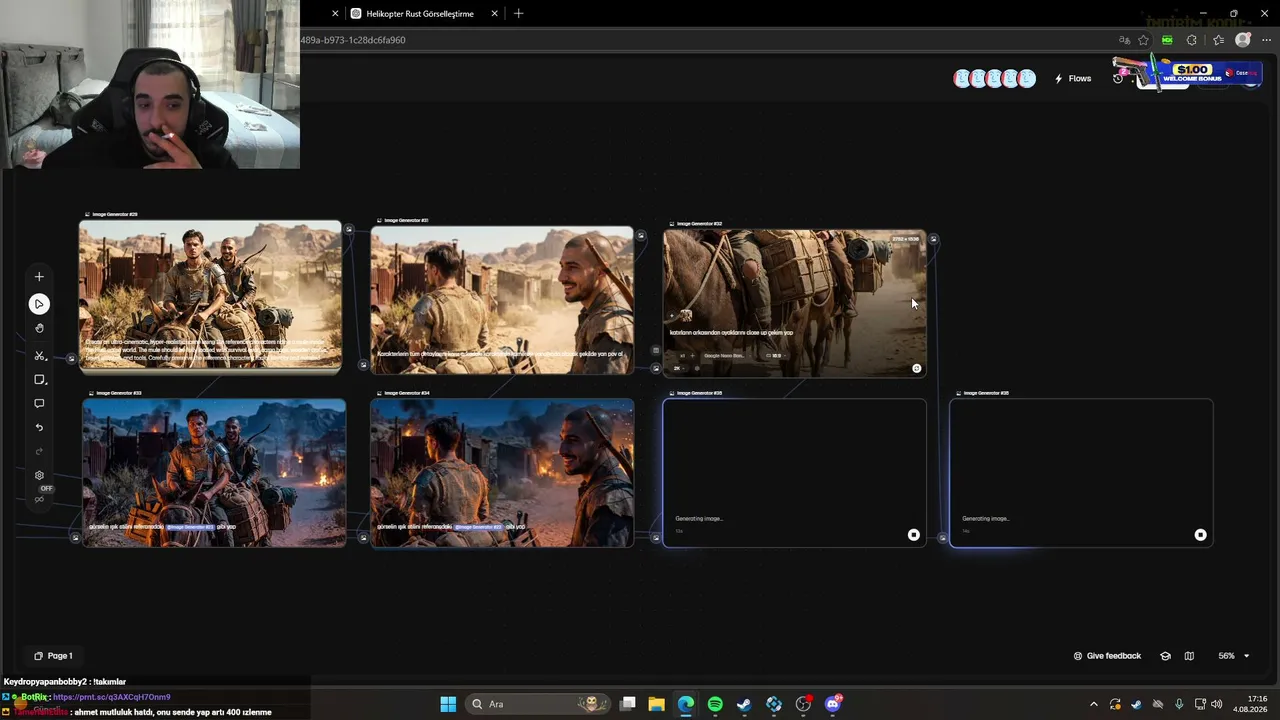Toggle the OFF switch in the left toolbar

point(44,489)
